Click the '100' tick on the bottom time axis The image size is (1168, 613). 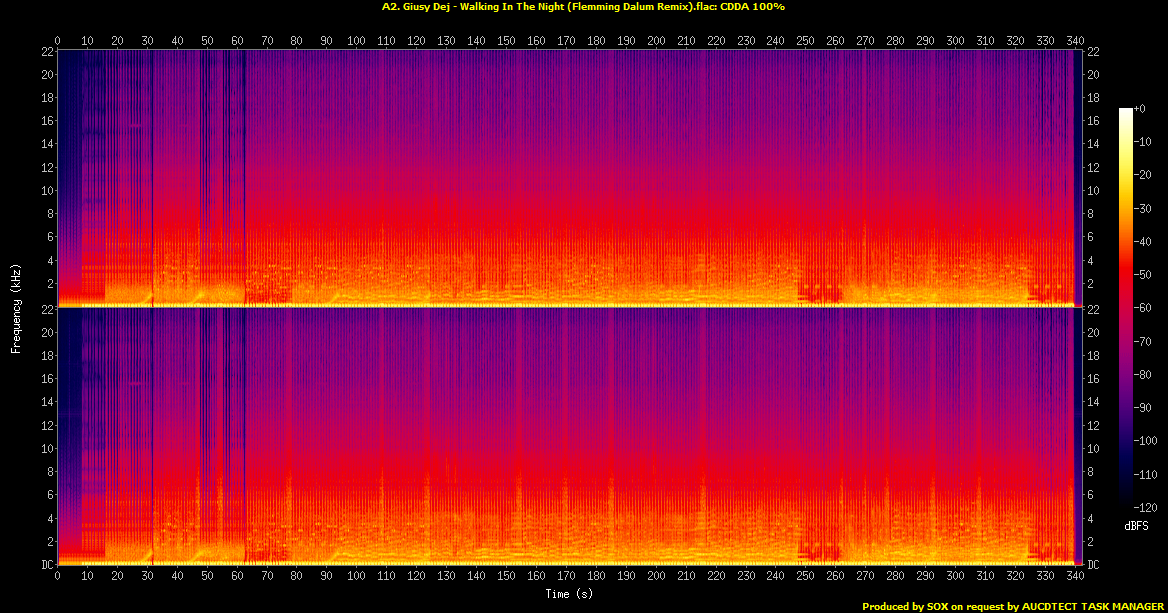[357, 576]
